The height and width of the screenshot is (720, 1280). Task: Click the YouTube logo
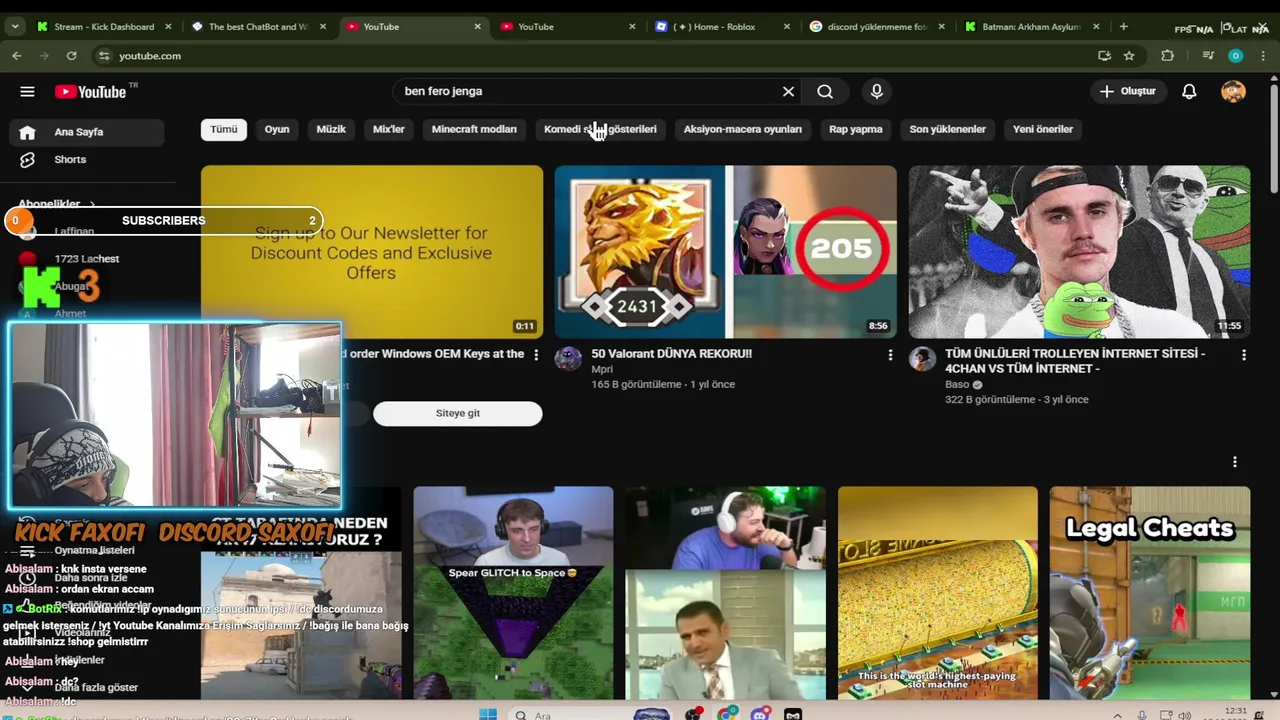pos(90,92)
